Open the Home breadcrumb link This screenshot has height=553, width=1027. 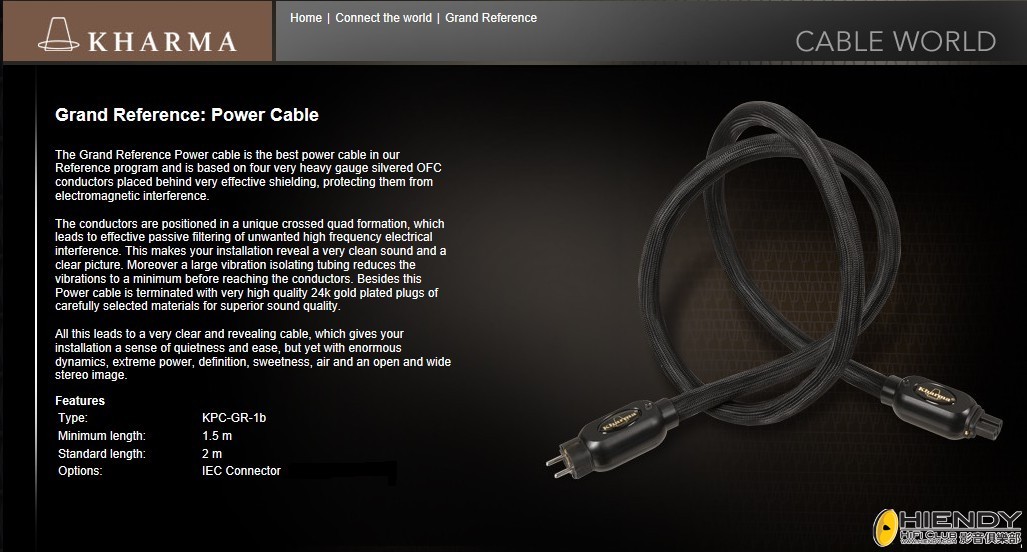[306, 18]
